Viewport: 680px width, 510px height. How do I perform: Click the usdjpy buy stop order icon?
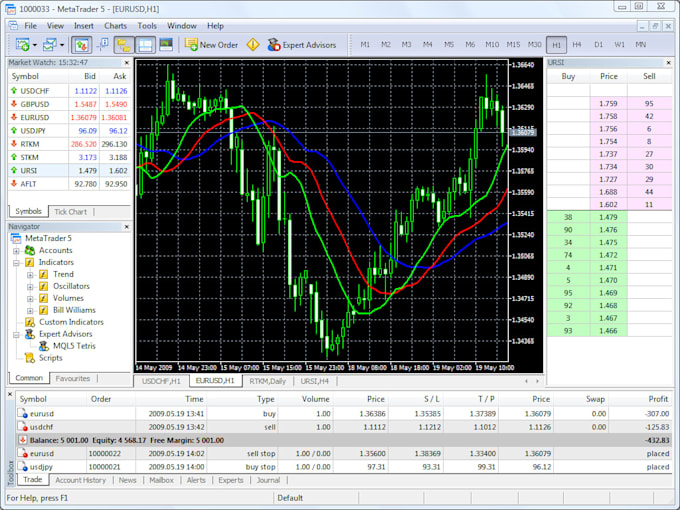point(23,467)
